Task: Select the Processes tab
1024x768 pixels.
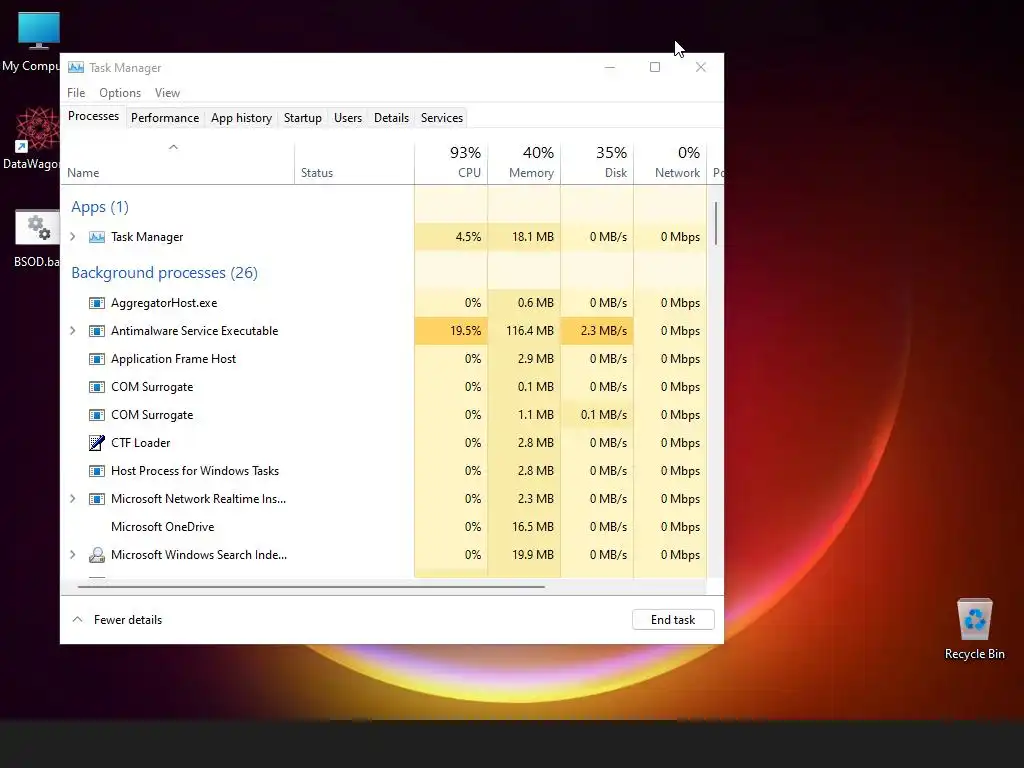Action: 93,116
